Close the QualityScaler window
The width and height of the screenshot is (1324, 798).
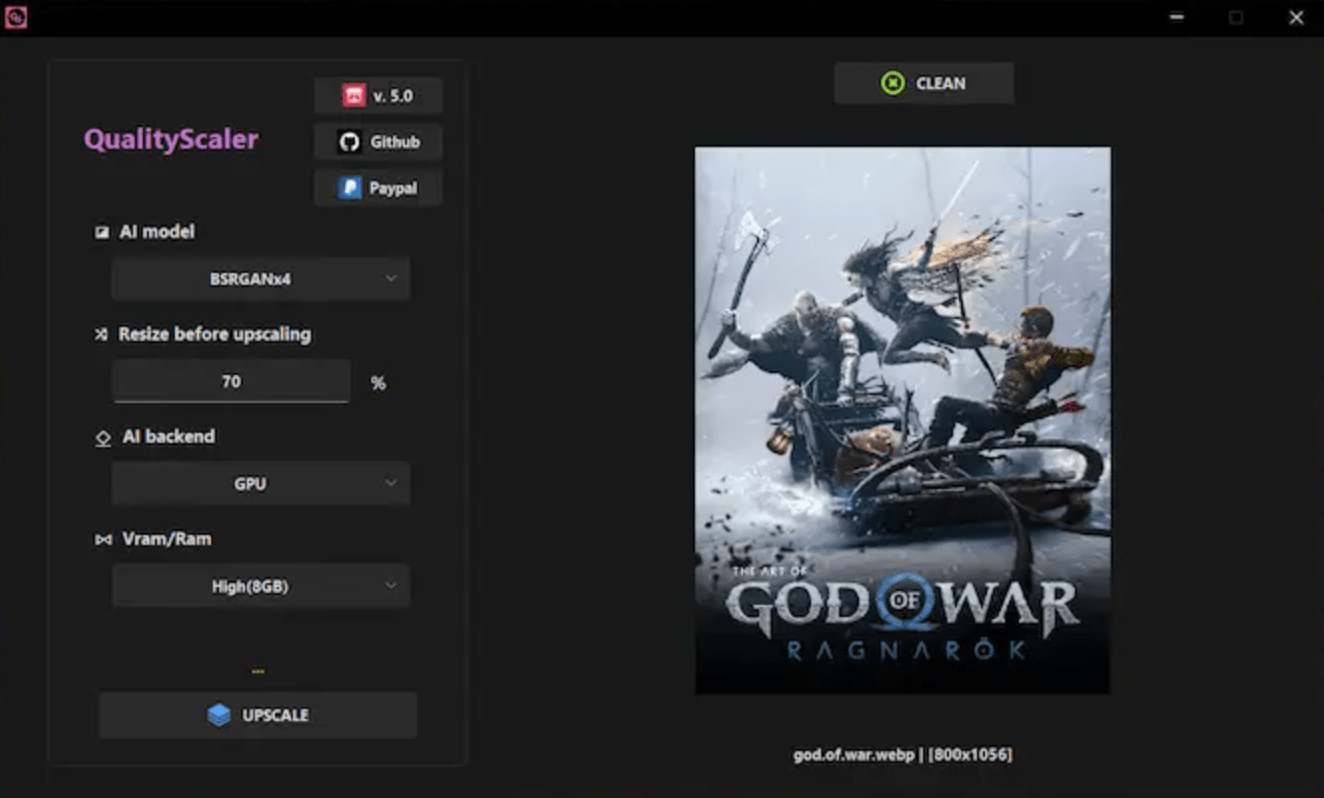pyautogui.click(x=1296, y=17)
